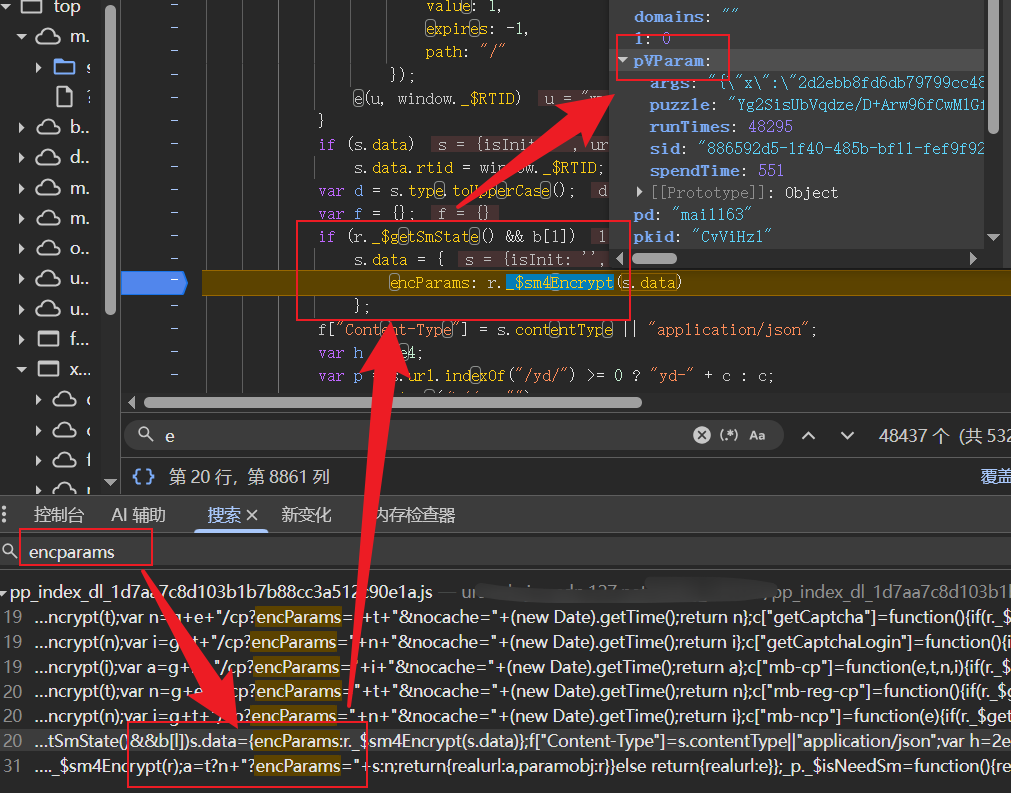The height and width of the screenshot is (793, 1011).
Task: Open the drawer more-options menu
Action: point(5,514)
